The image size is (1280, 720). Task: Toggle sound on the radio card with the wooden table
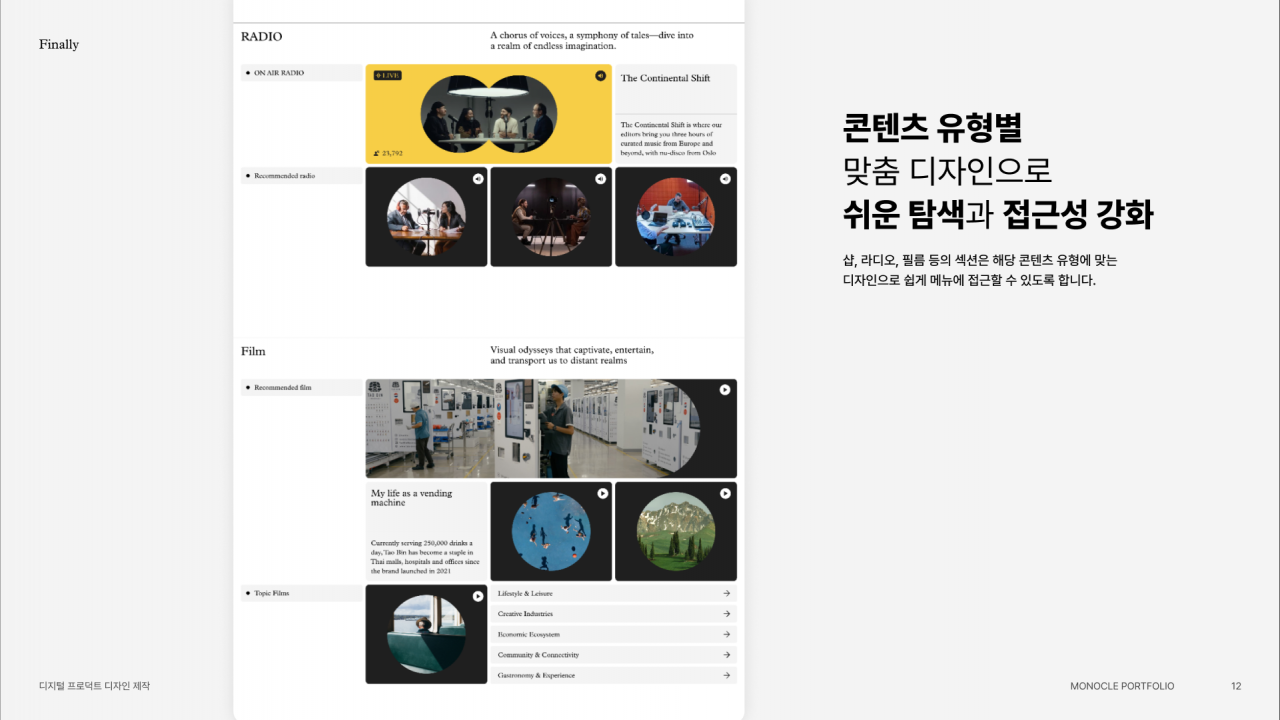477,179
